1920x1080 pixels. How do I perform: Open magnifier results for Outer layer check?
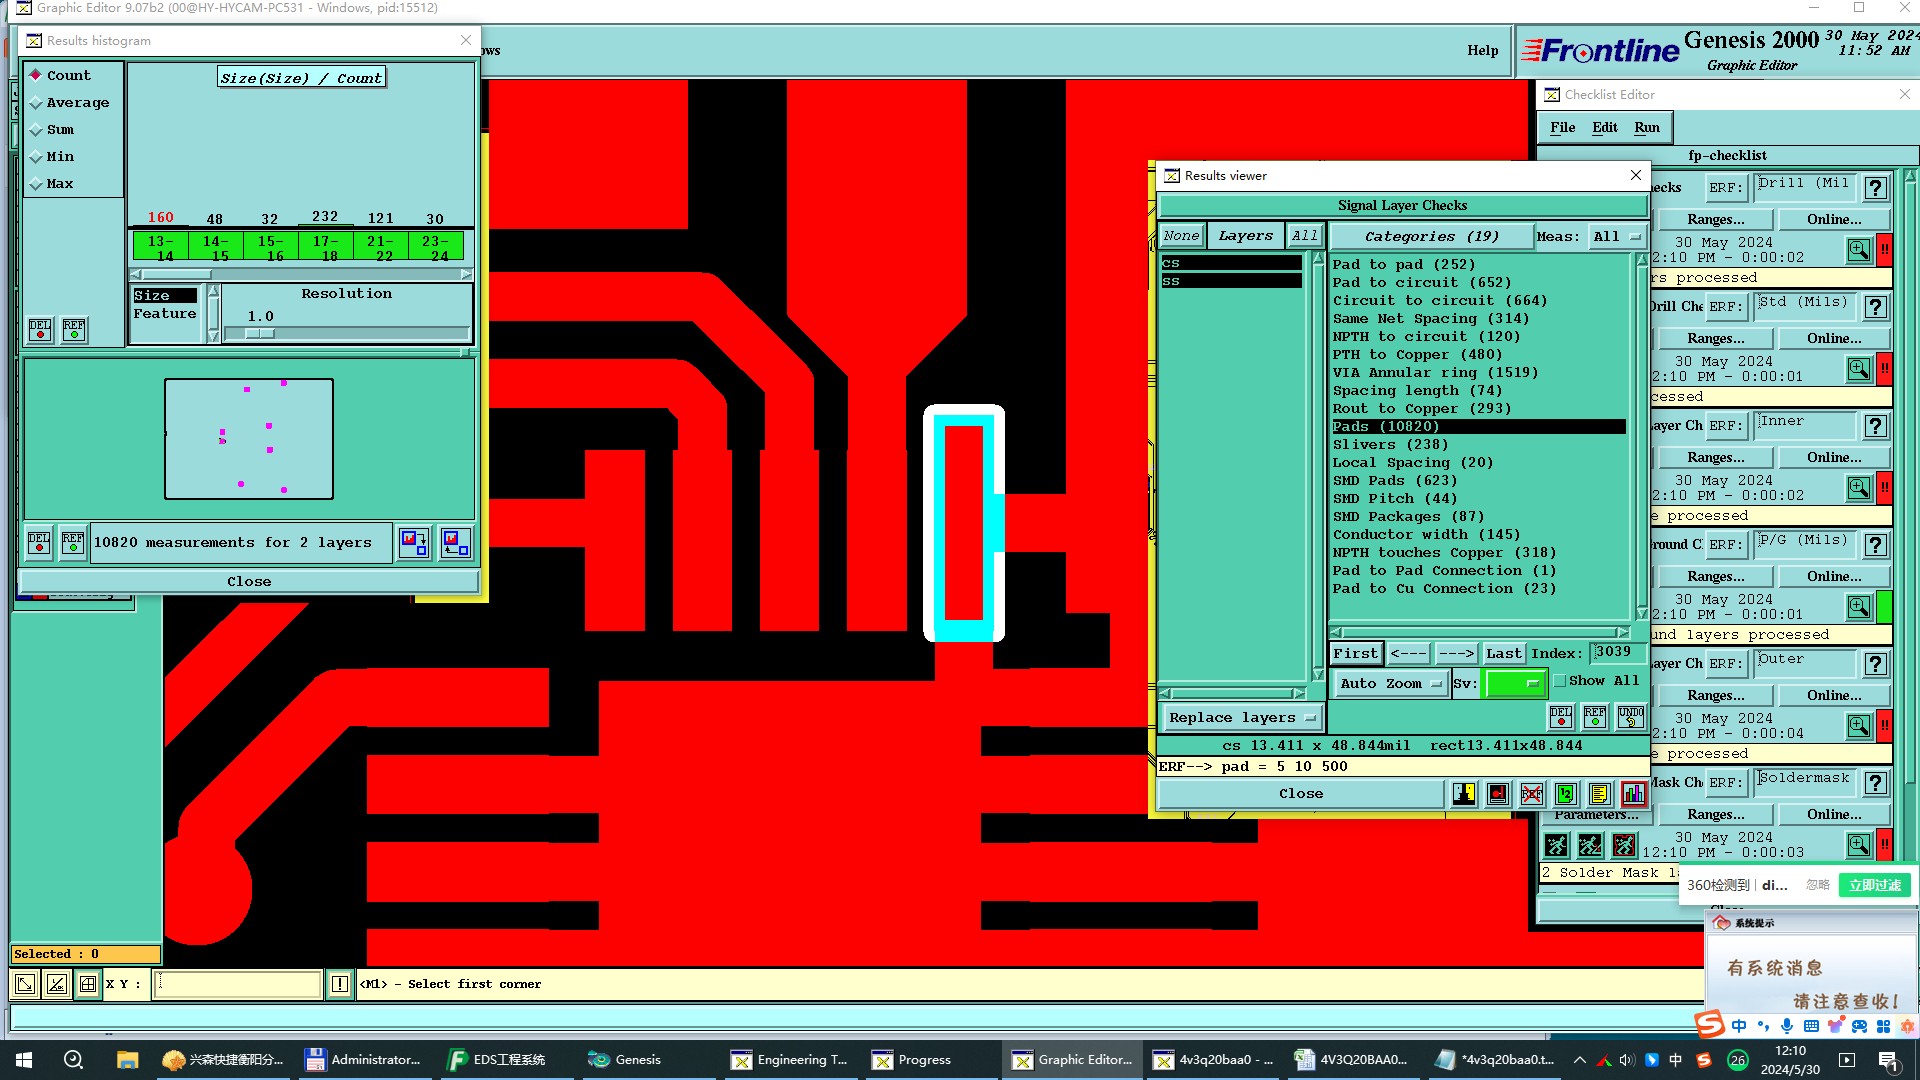point(1859,726)
